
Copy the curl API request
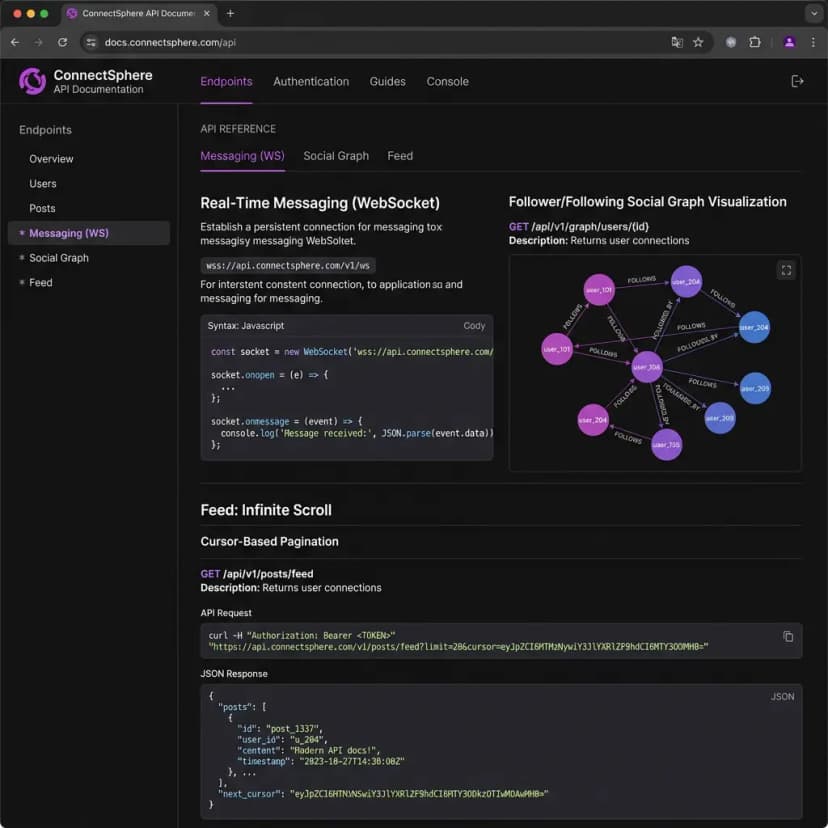coord(788,636)
